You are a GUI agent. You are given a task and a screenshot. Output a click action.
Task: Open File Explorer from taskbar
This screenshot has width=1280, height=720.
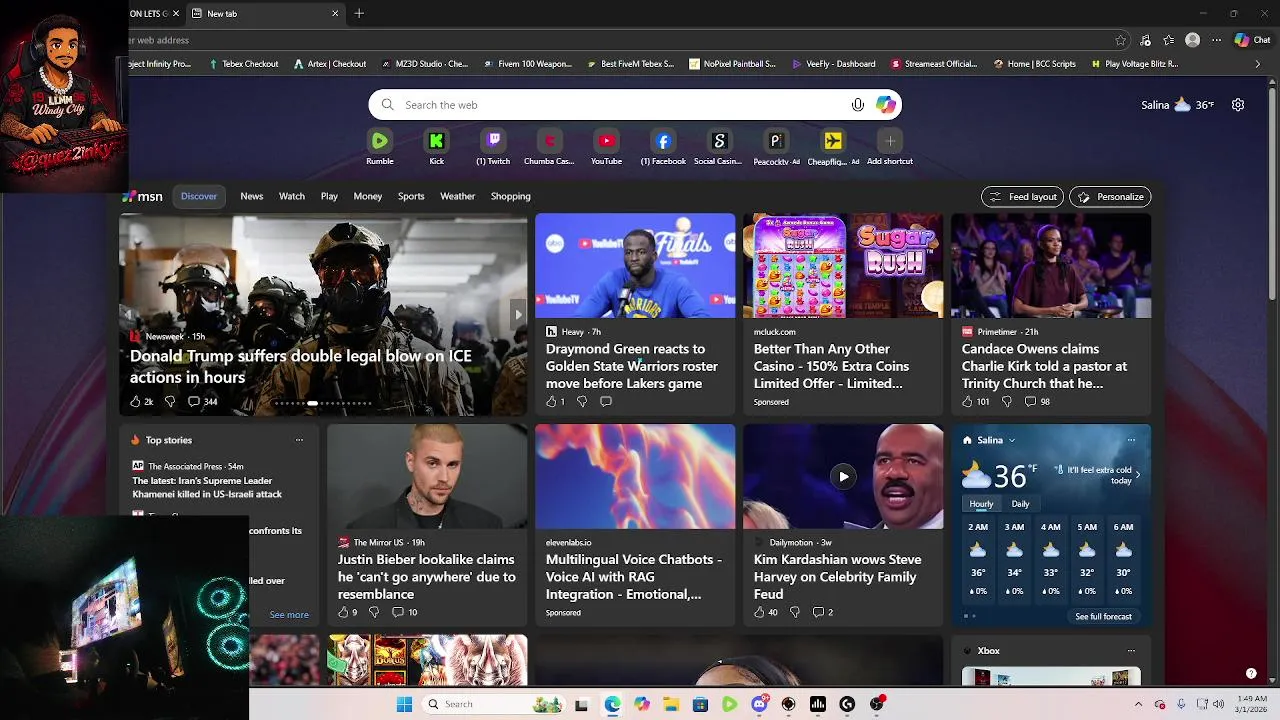(x=671, y=704)
